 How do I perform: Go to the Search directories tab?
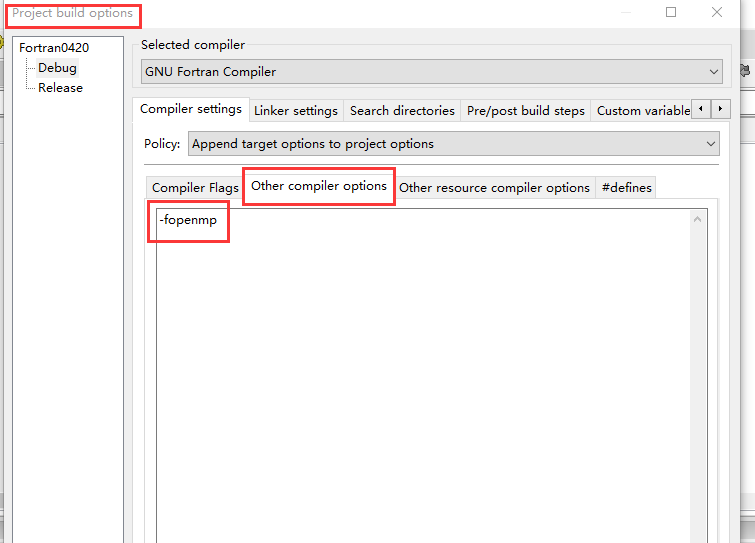[x=402, y=110]
